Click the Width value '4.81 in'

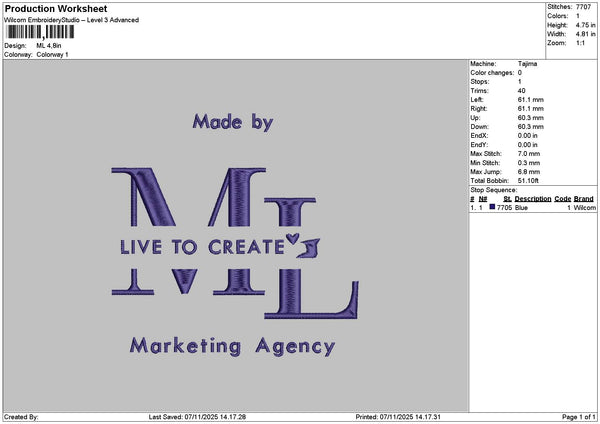click(585, 34)
